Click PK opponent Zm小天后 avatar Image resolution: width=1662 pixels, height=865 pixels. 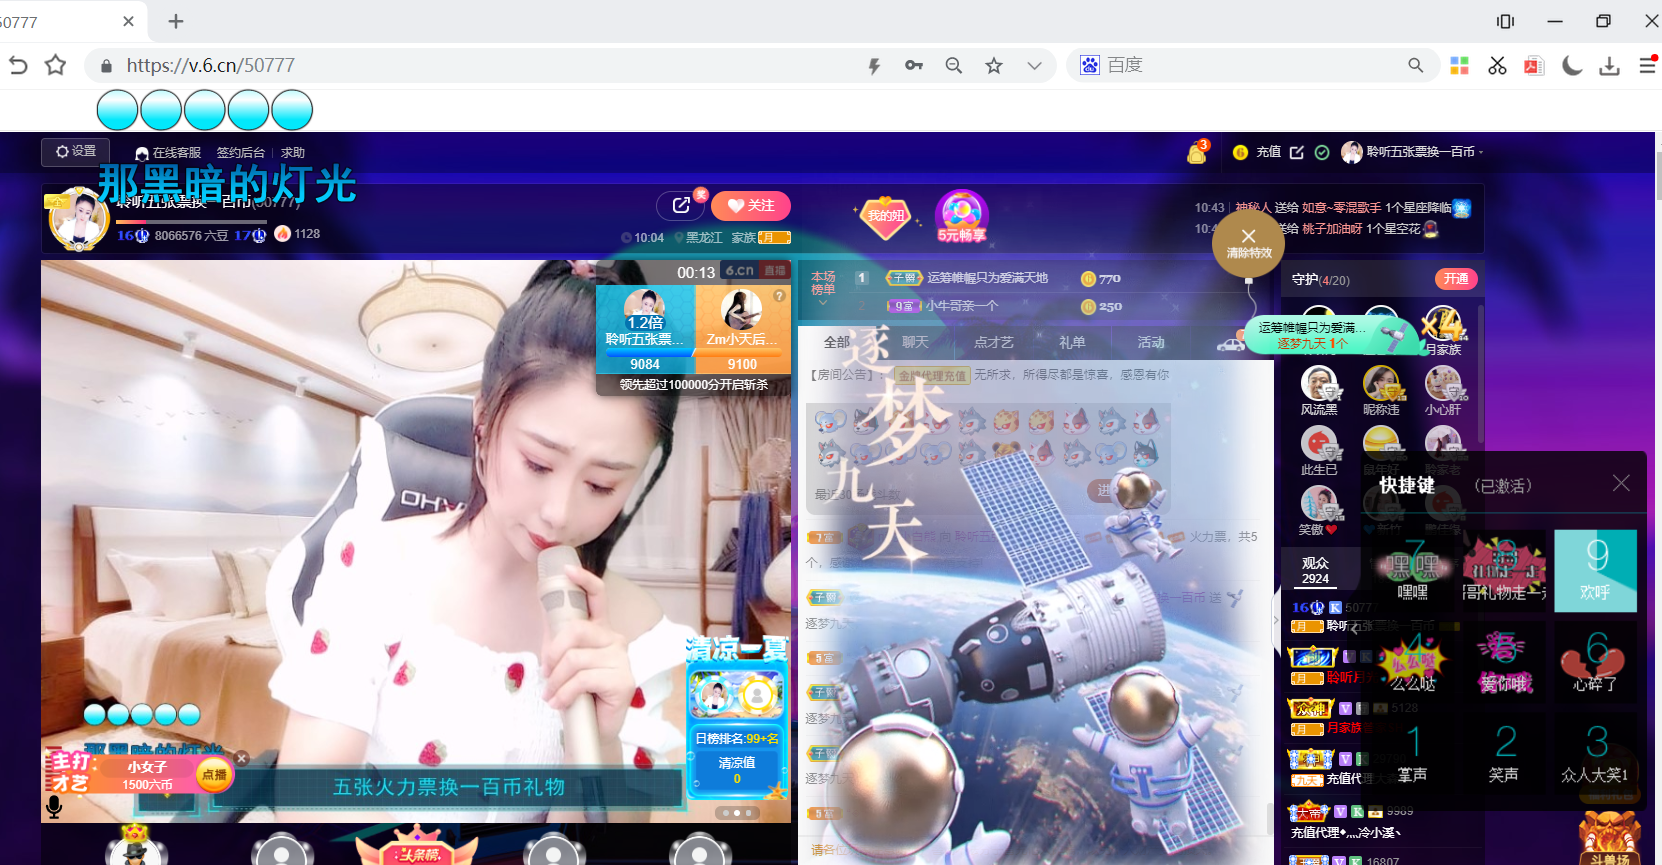point(742,311)
